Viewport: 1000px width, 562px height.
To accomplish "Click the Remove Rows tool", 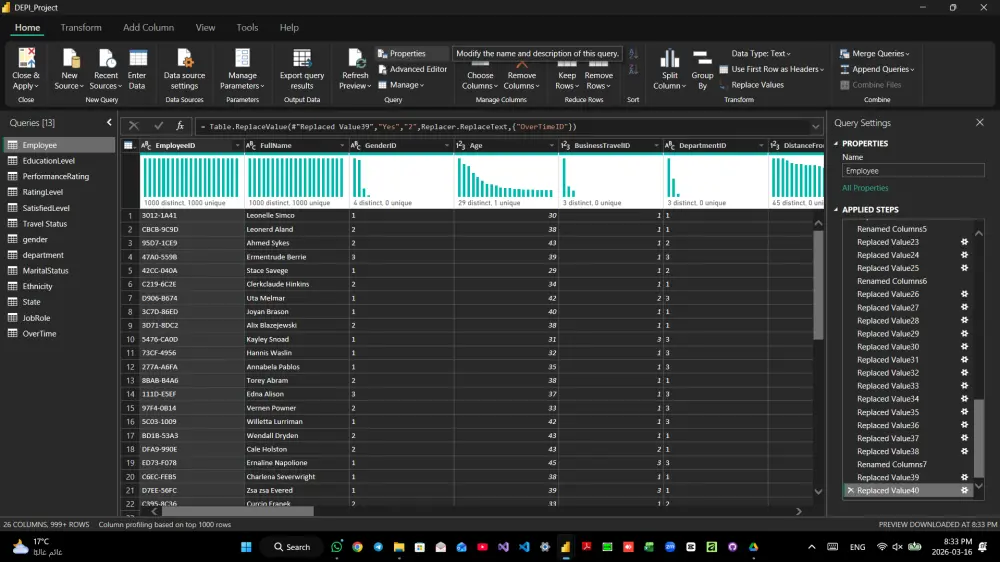I will click(598, 75).
